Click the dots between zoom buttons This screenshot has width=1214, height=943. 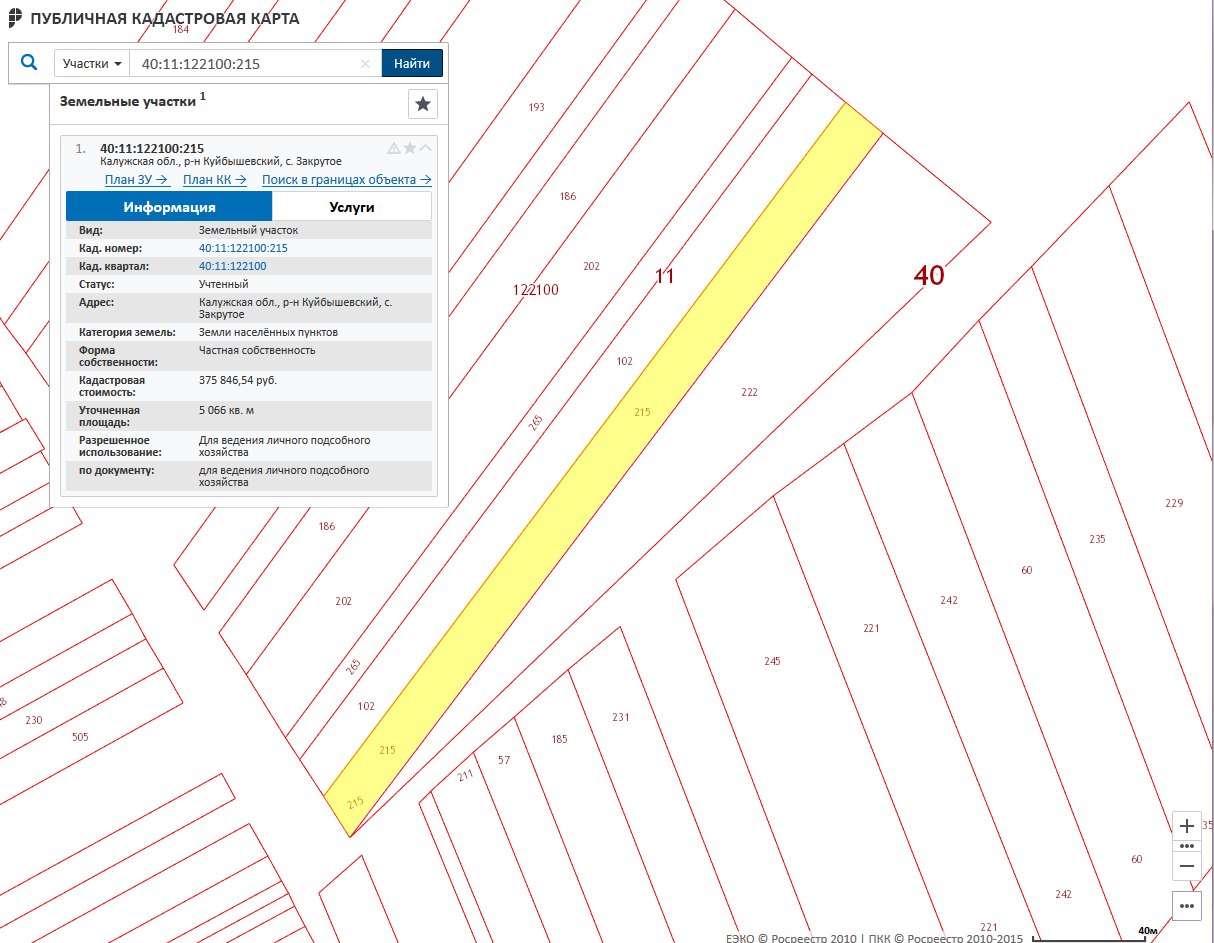pyautogui.click(x=1186, y=846)
